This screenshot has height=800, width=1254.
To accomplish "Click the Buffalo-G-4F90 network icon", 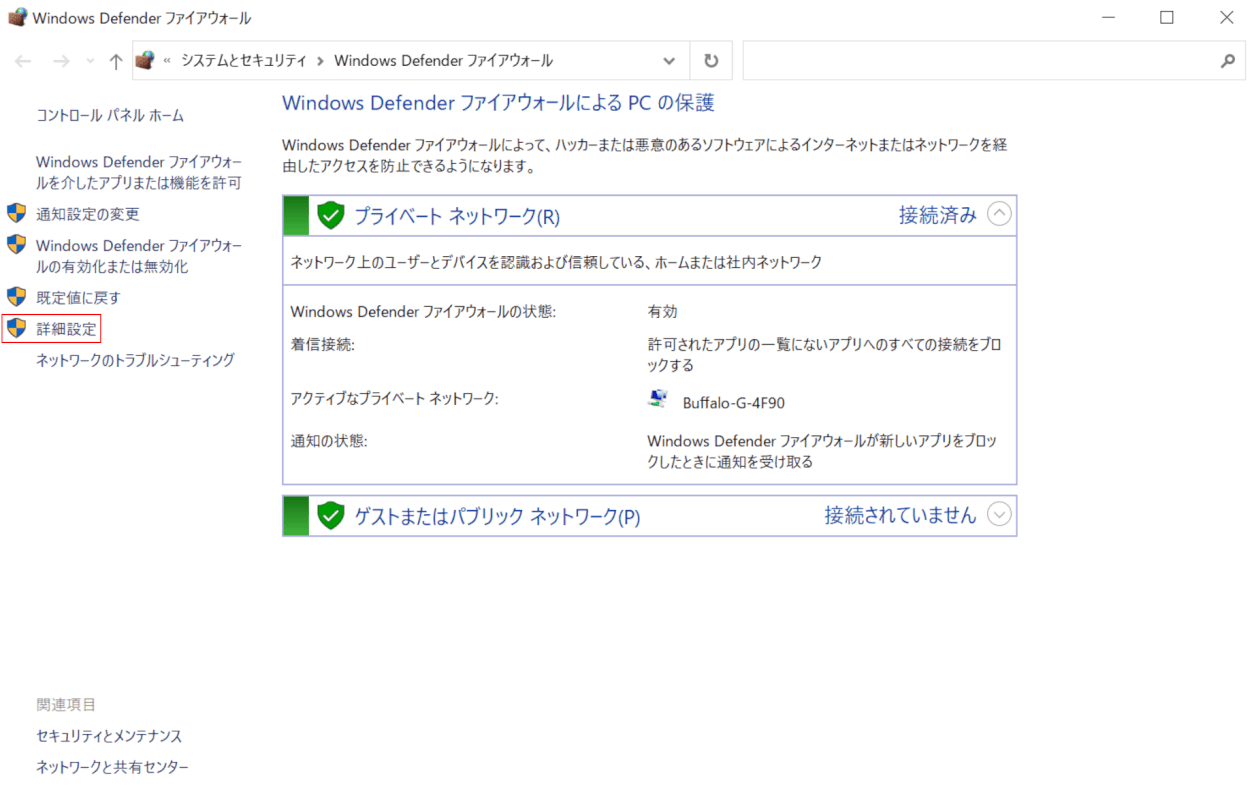I will (658, 400).
